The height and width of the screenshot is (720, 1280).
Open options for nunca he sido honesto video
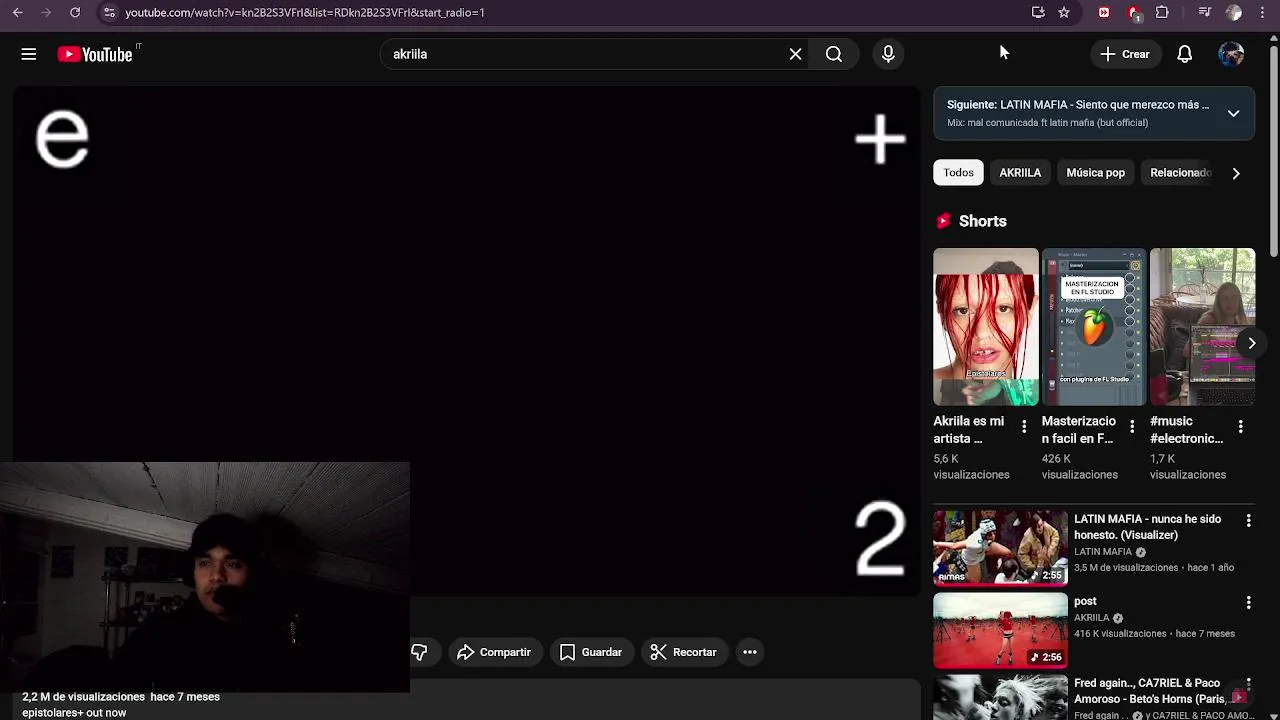(1248, 521)
